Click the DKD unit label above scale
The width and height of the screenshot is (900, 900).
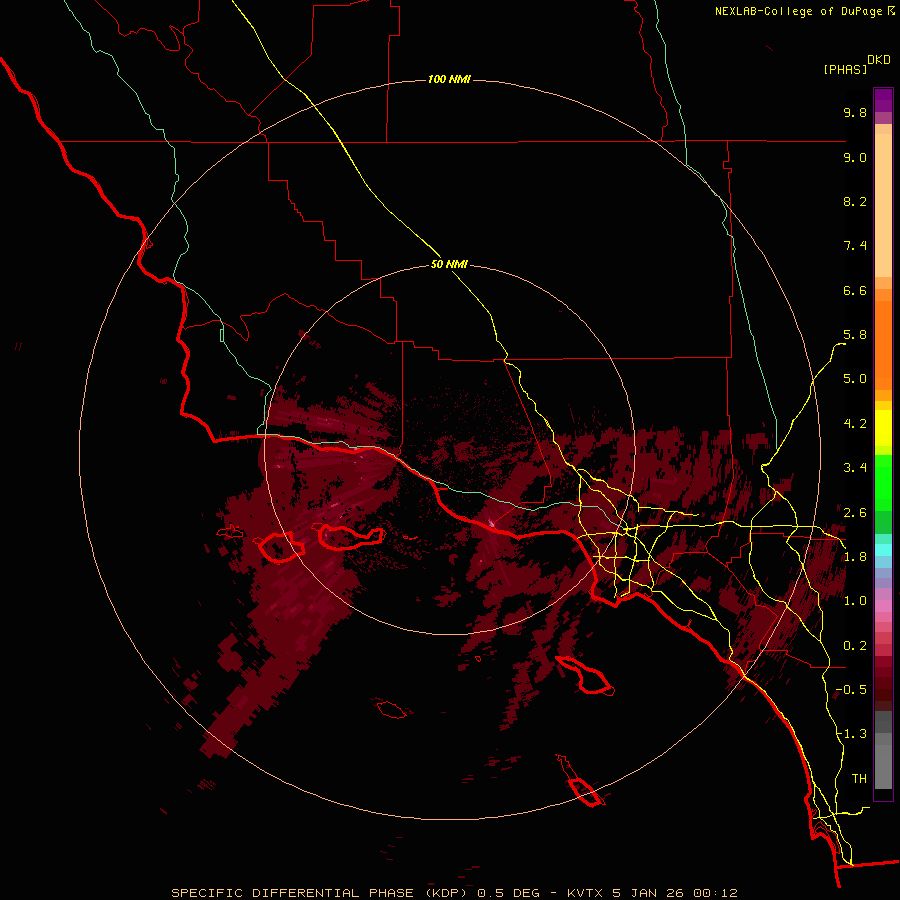coord(879,60)
